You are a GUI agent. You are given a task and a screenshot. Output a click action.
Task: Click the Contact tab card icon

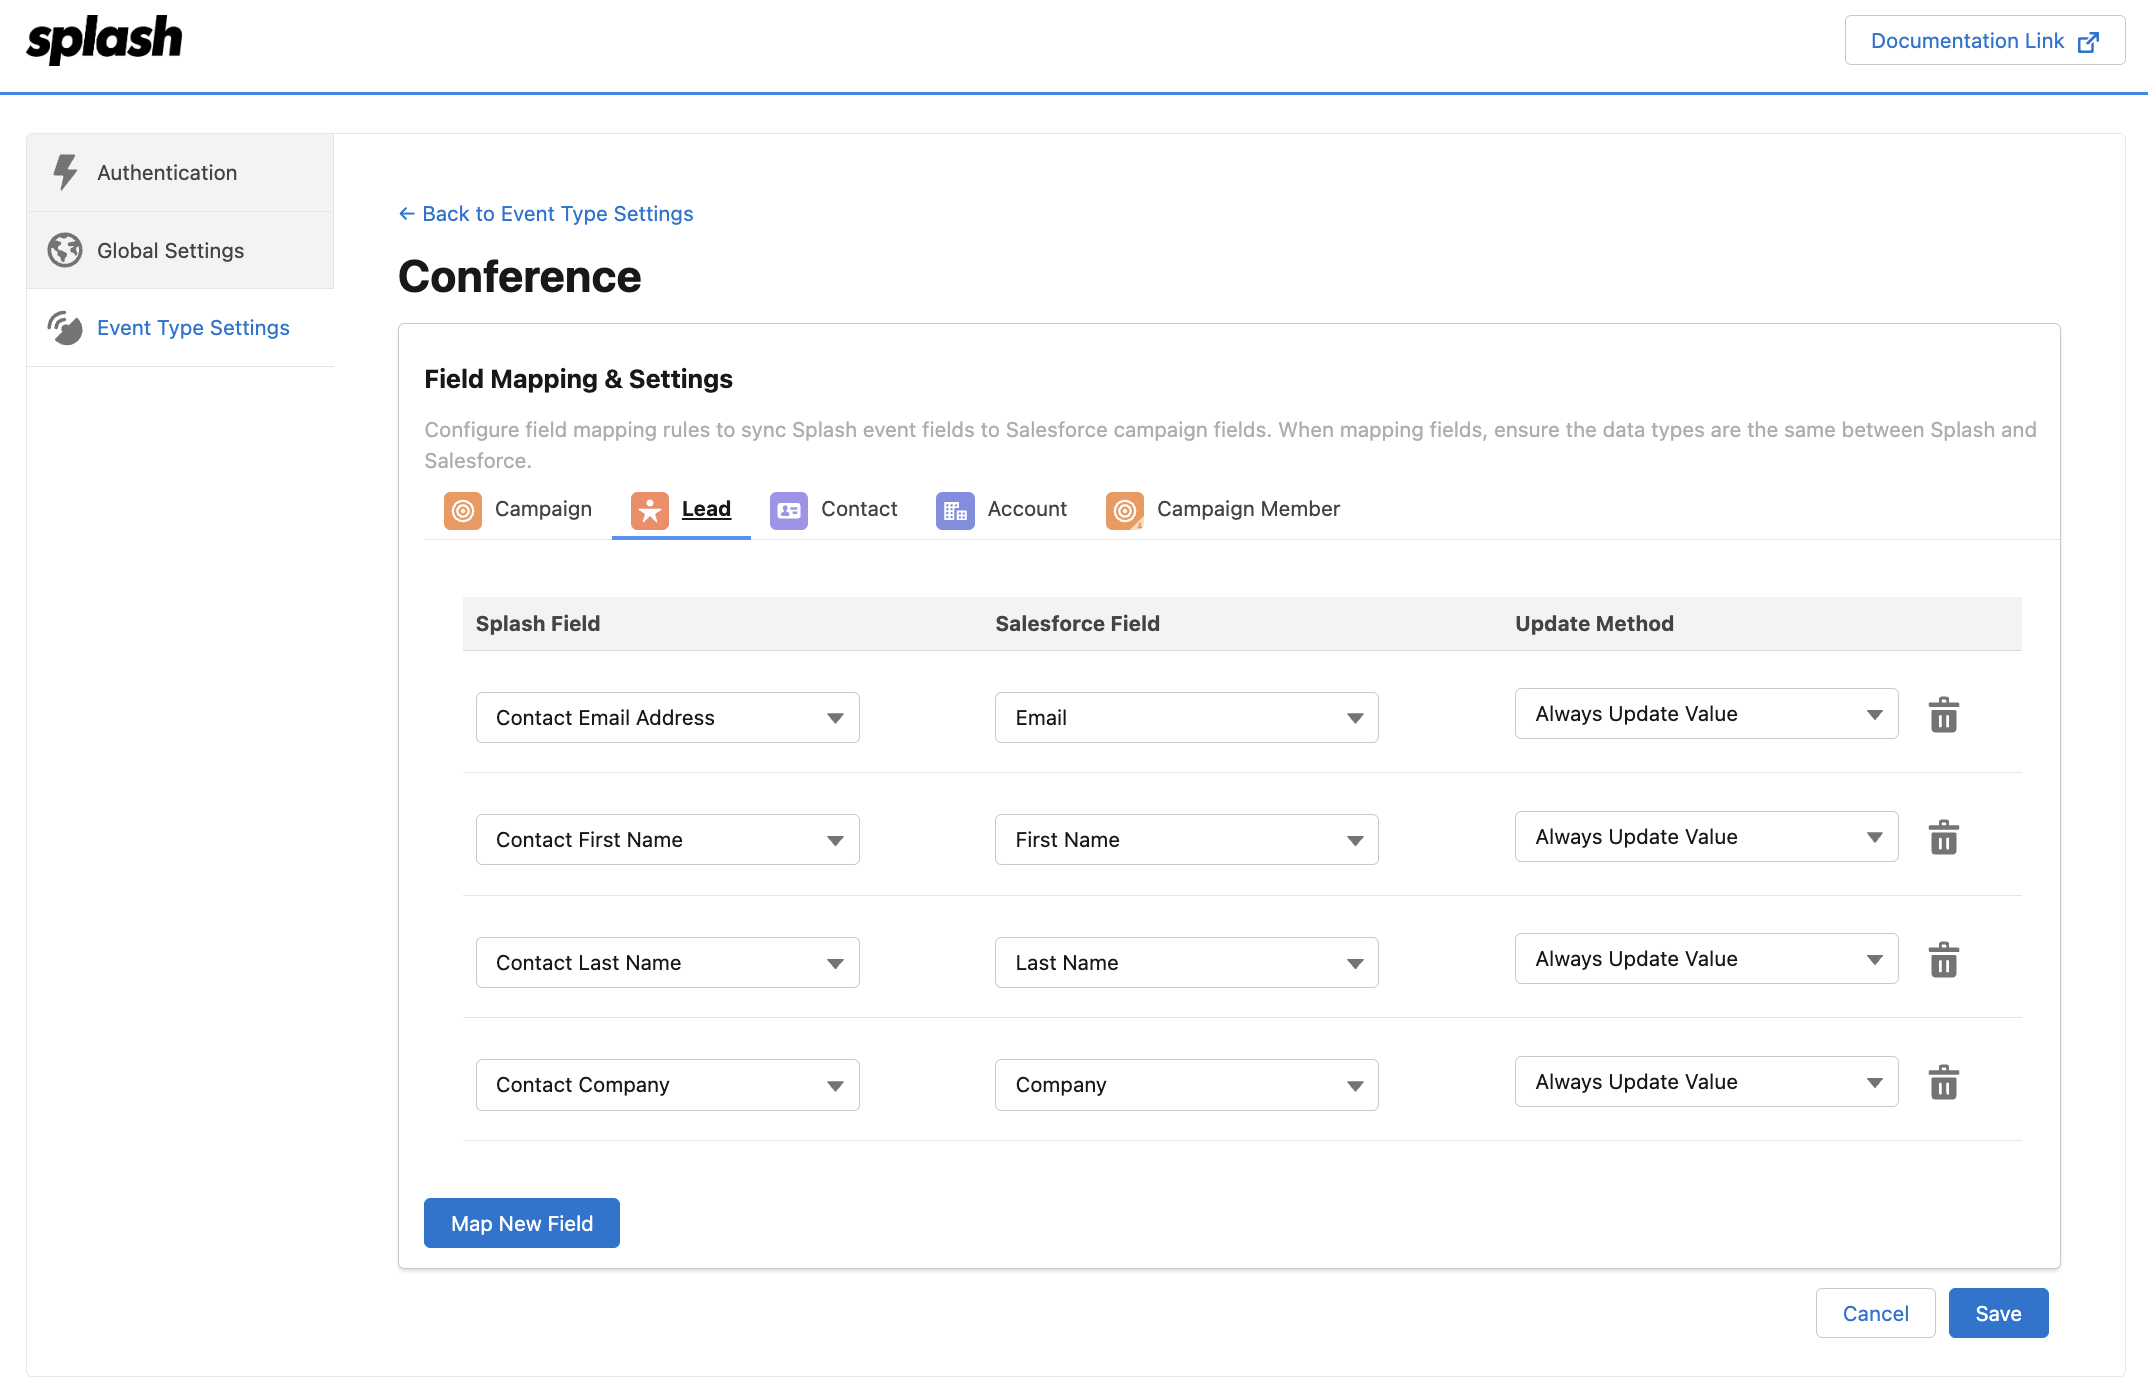789,510
